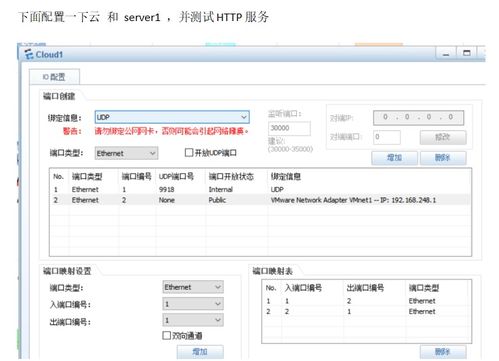Click the 修改 button
This screenshot has width=499, height=361.
443,137
